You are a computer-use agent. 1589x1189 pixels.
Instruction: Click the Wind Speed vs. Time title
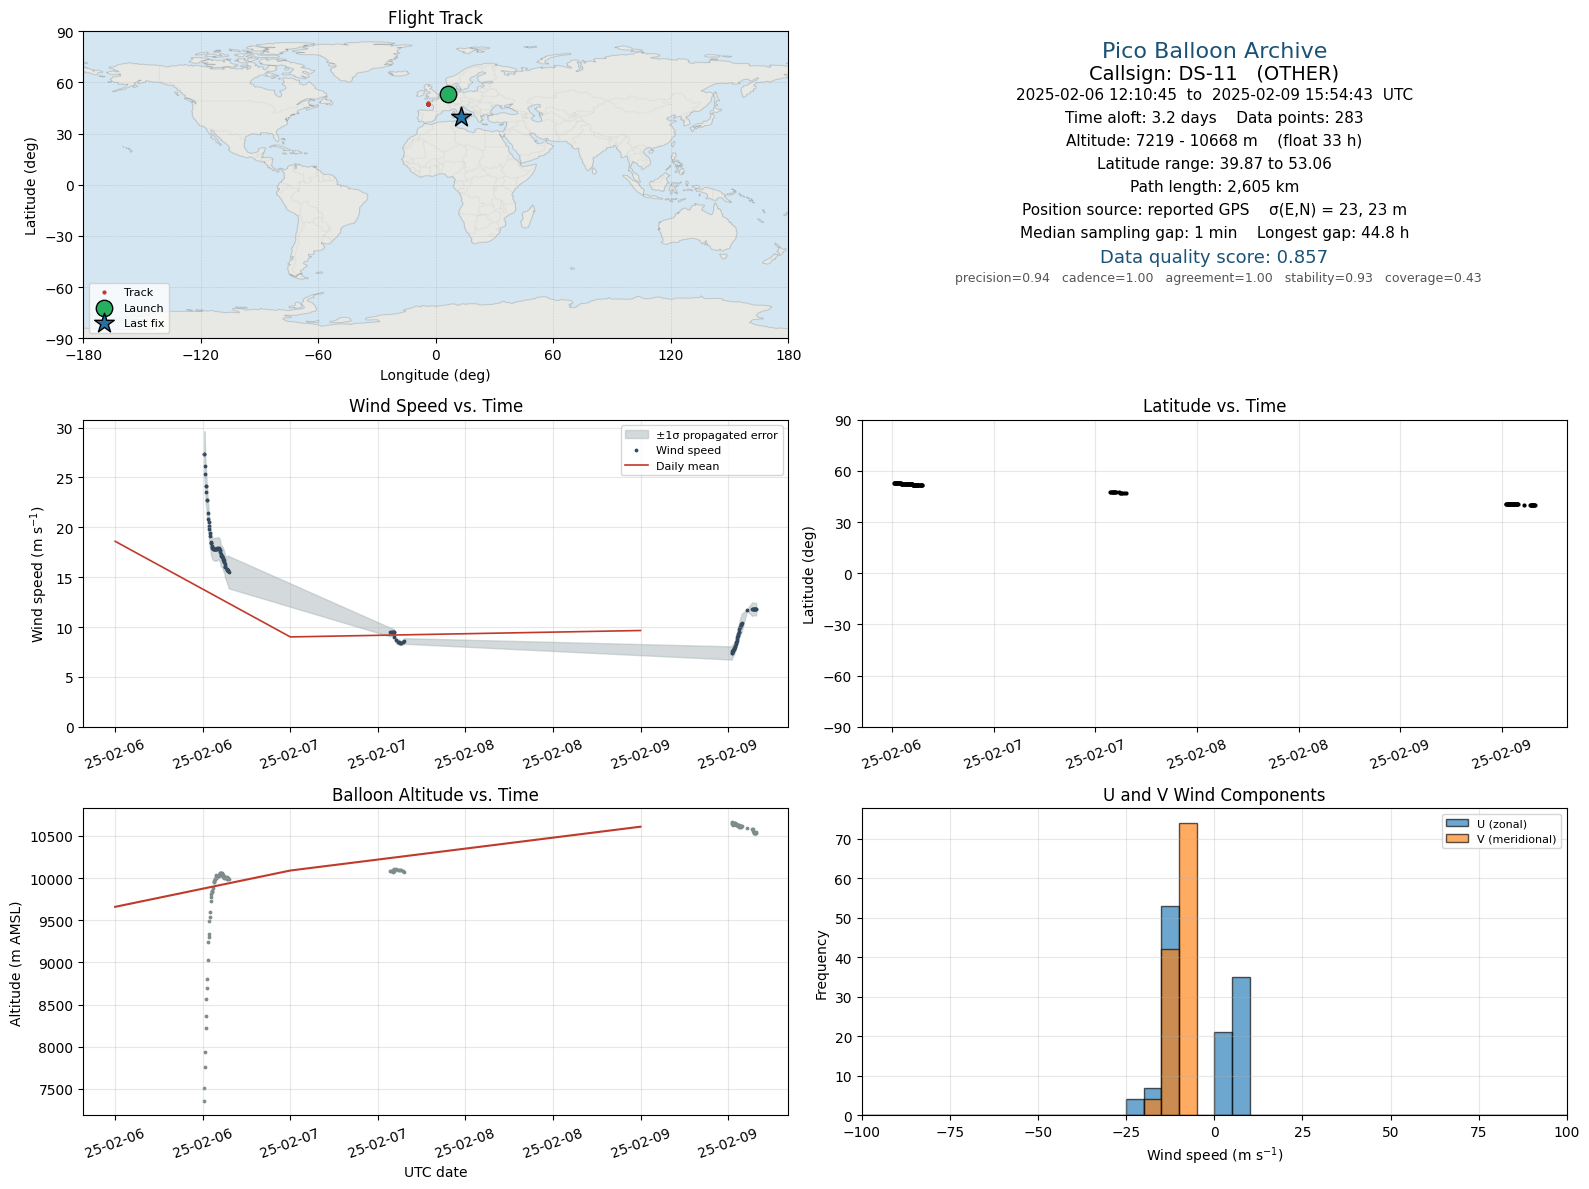(x=435, y=406)
